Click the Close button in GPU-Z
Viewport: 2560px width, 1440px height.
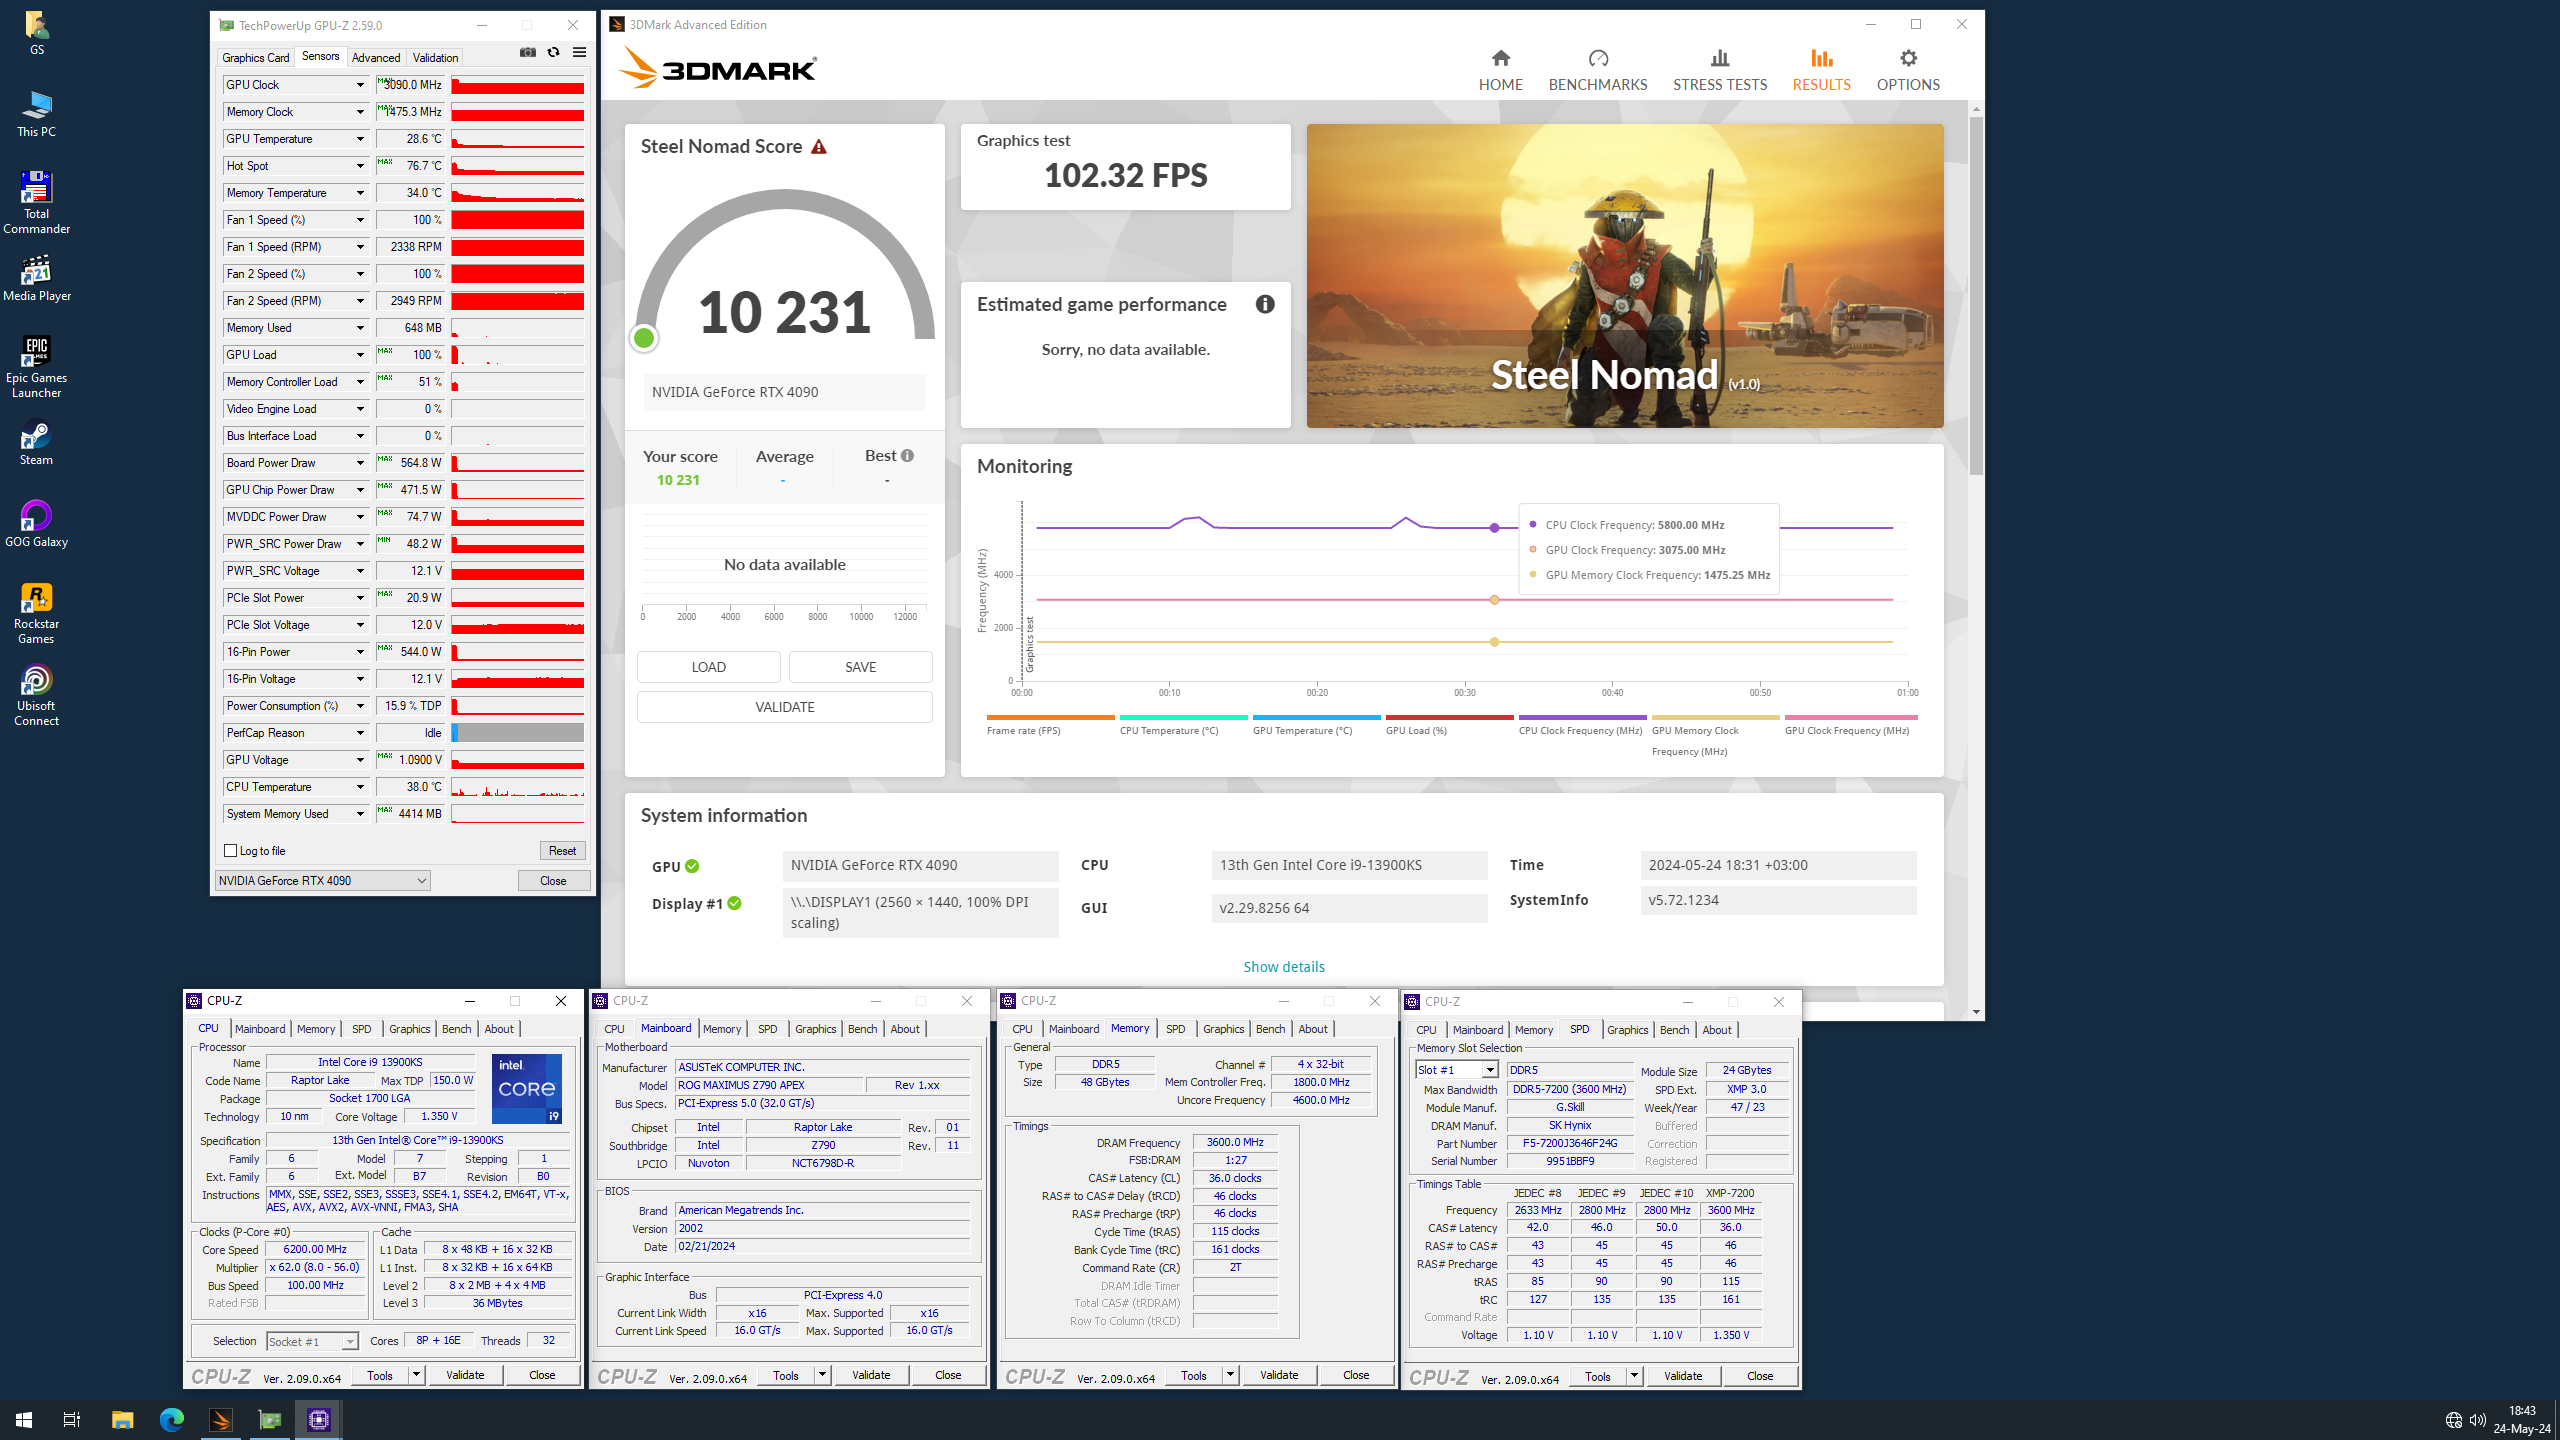tap(553, 881)
